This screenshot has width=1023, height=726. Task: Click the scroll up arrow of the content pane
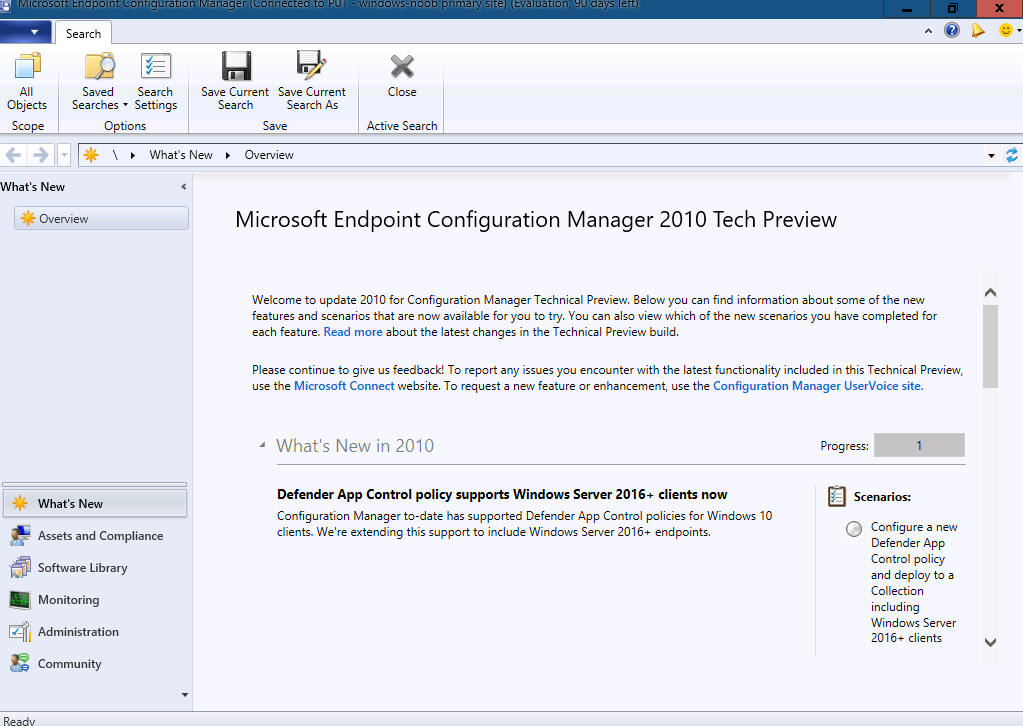pos(990,293)
